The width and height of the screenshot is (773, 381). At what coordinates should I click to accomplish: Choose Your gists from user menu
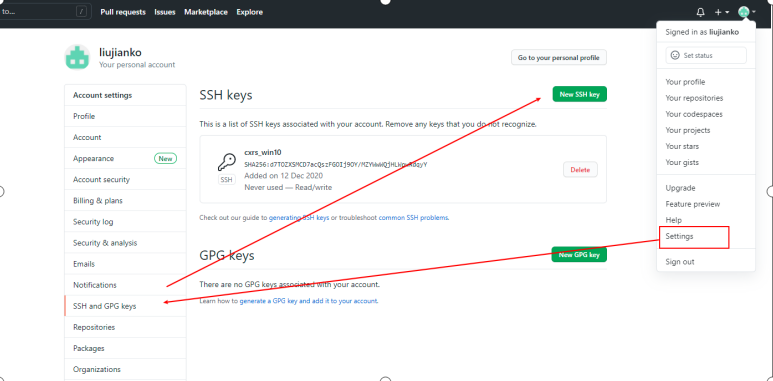706,162
